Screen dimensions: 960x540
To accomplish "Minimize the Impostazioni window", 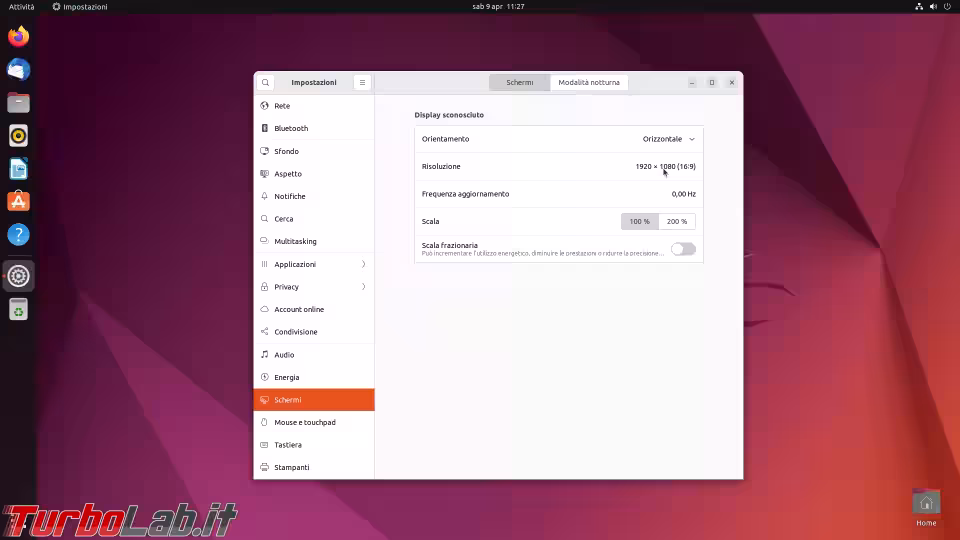I will [x=692, y=83].
